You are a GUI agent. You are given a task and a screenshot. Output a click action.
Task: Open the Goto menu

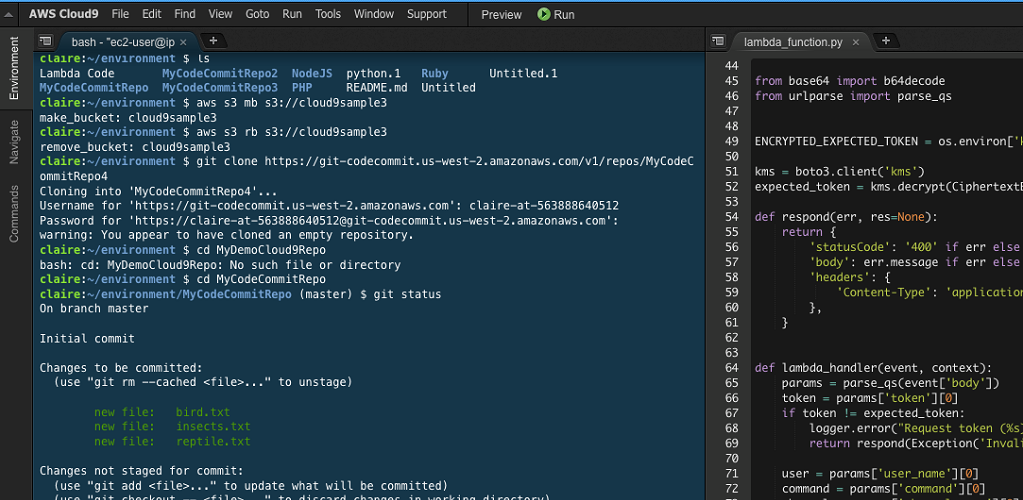(x=257, y=14)
